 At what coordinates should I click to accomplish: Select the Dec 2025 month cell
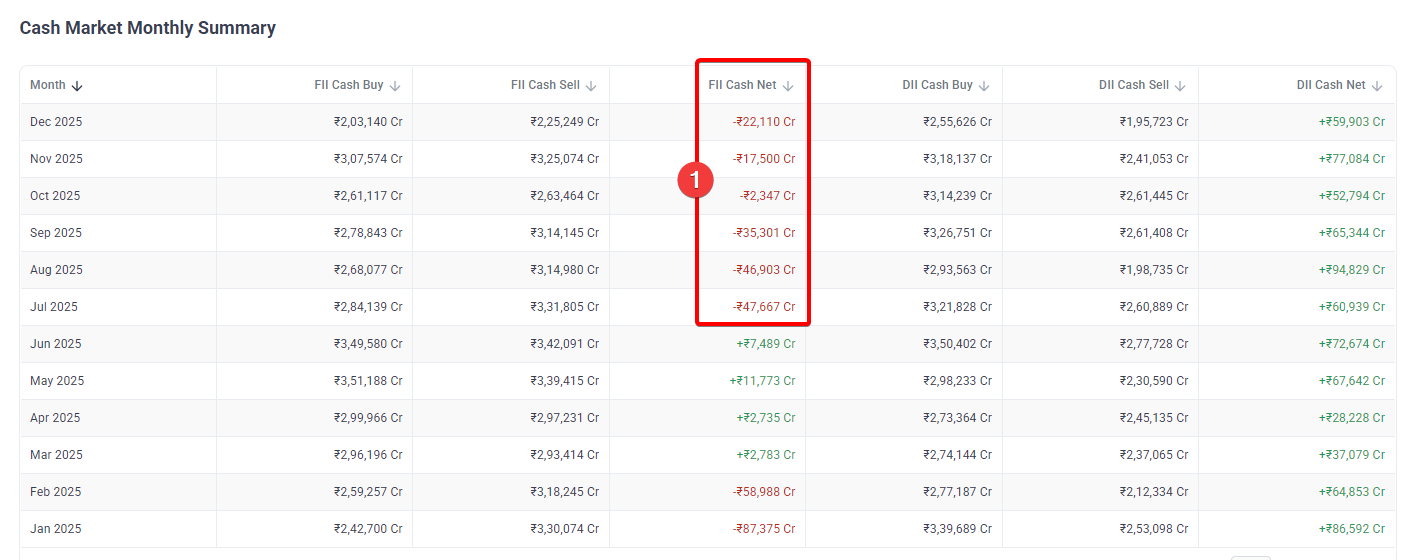pos(56,122)
